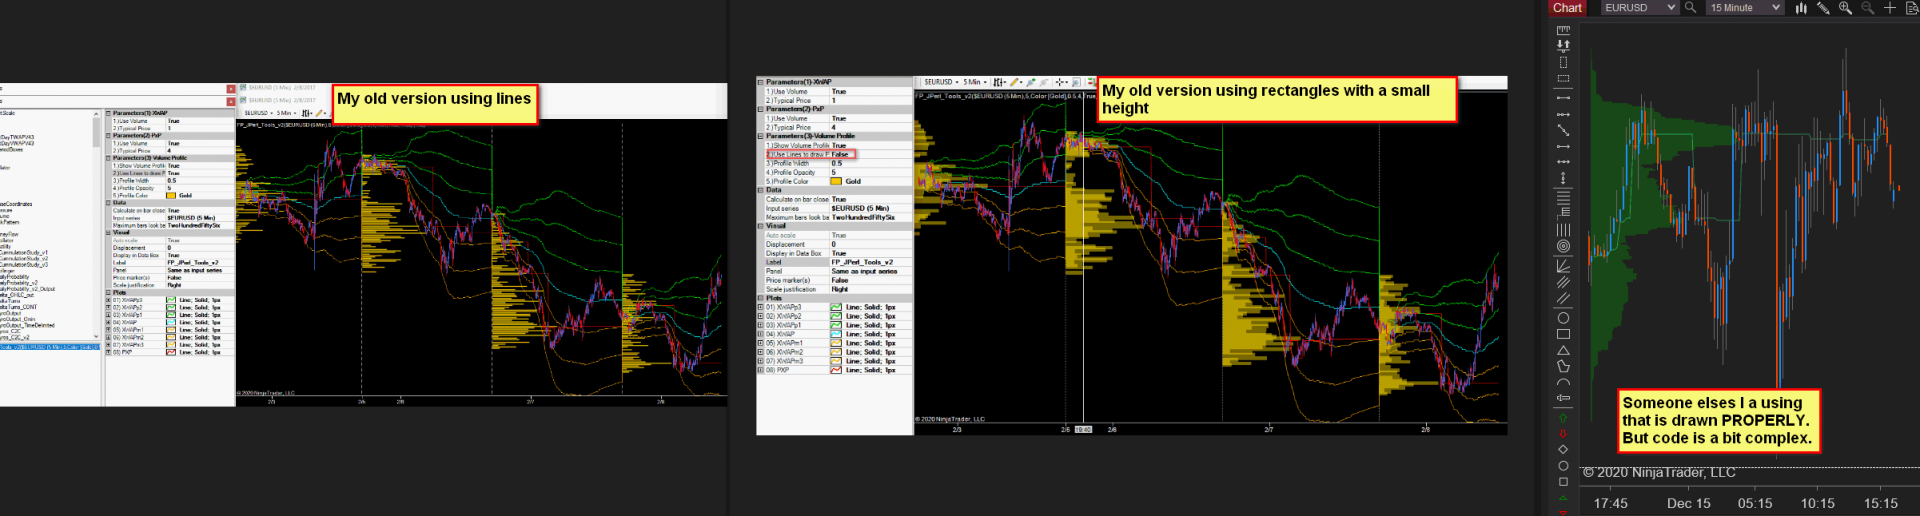Toggle 'Display in Data Box' in middle window
The height and width of the screenshot is (516, 1920).
[x=871, y=253]
